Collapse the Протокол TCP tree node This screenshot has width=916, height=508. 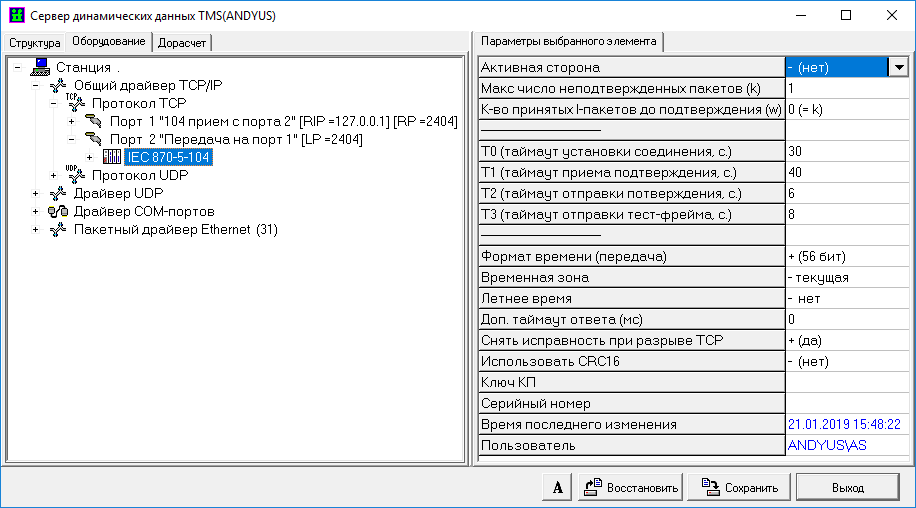tap(54, 103)
